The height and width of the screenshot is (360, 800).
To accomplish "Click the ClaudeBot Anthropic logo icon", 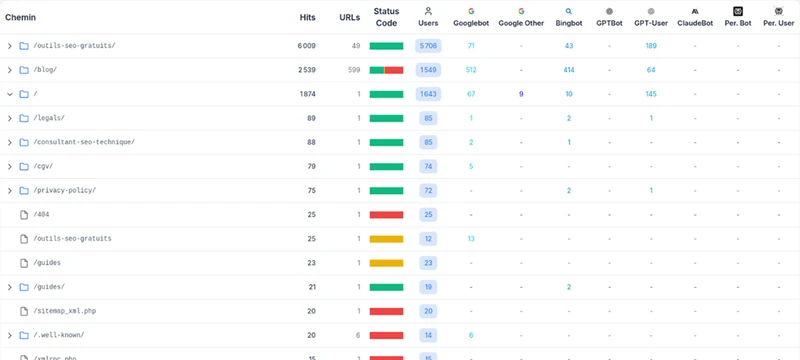I will click(695, 11).
